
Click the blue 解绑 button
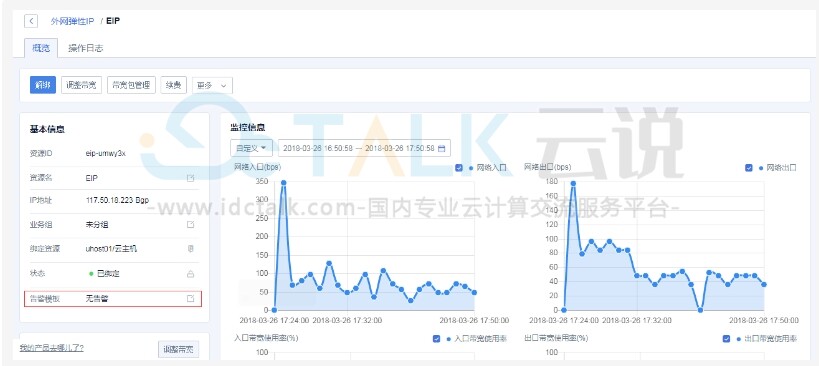[x=43, y=85]
